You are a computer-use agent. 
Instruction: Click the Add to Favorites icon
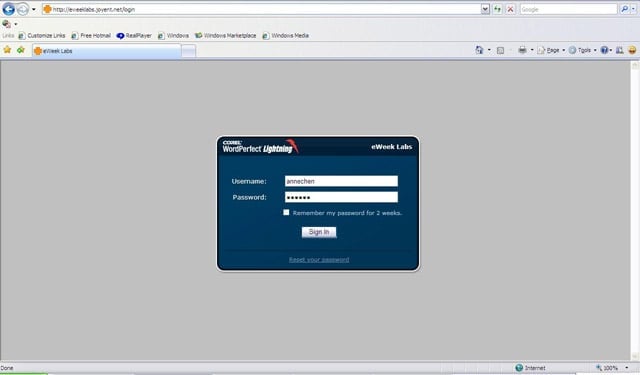[x=21, y=50]
